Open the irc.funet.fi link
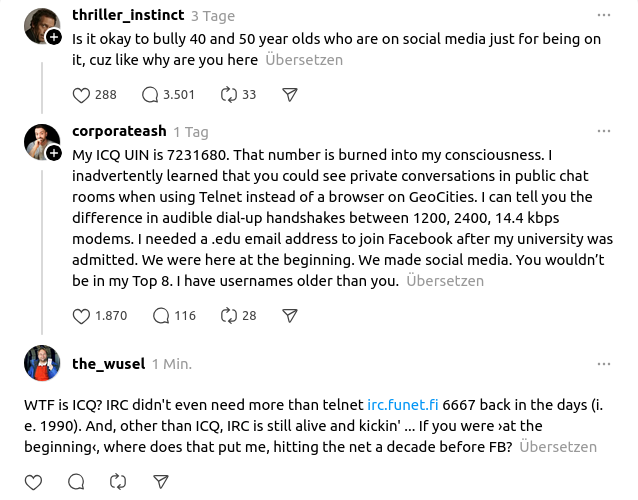The height and width of the screenshot is (500, 638). (403, 405)
